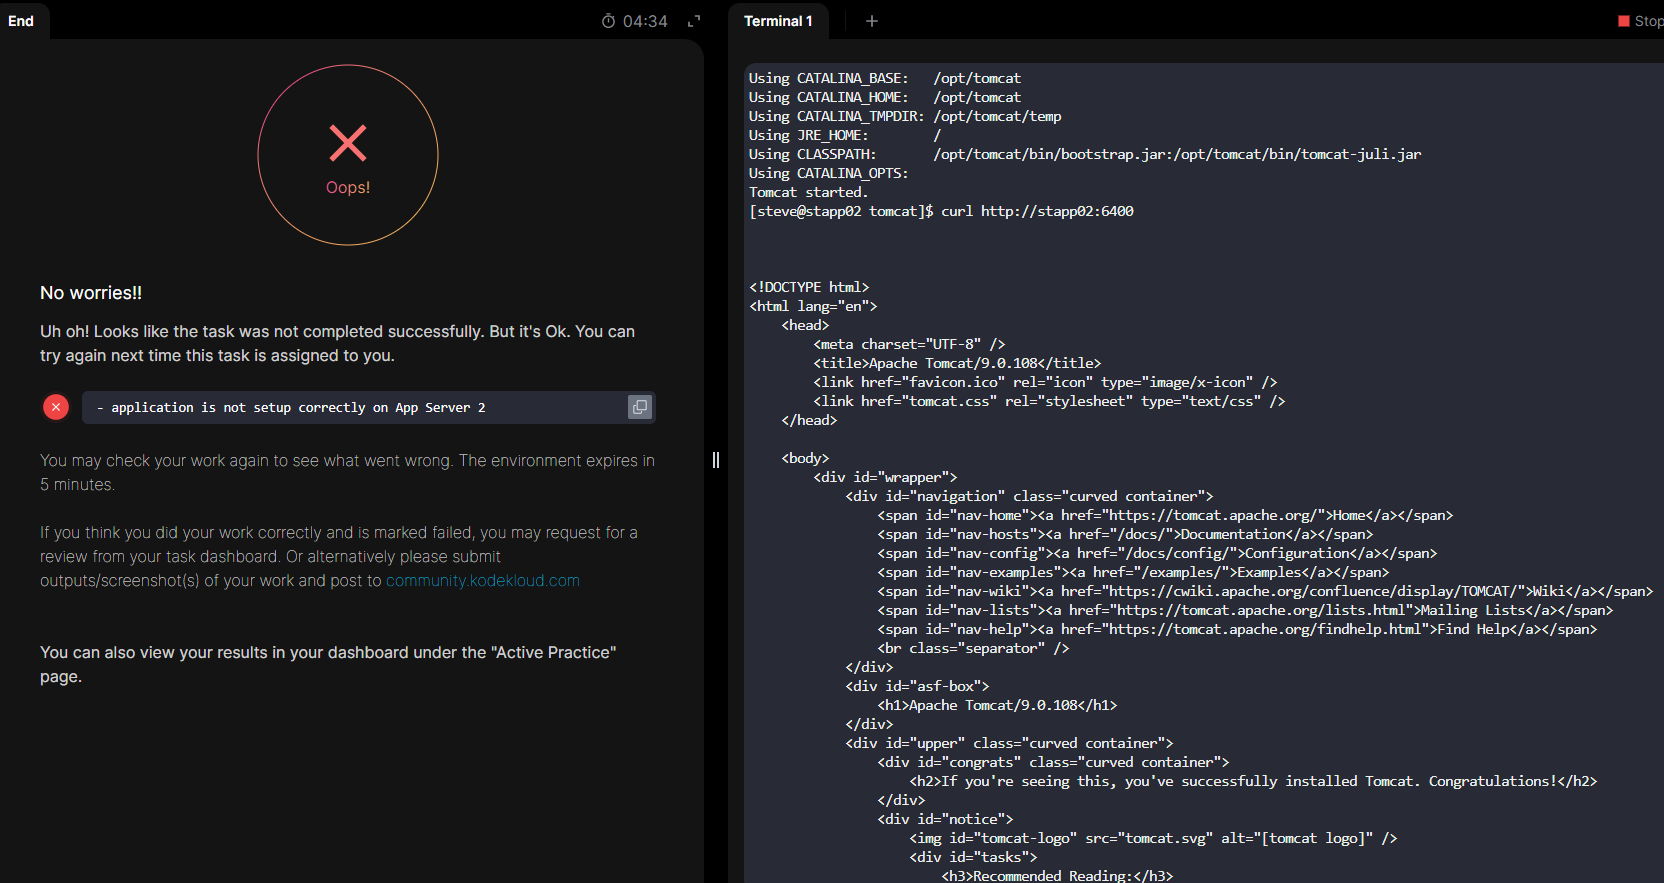Click the 'Tomcat started.' terminal line

pos(808,192)
